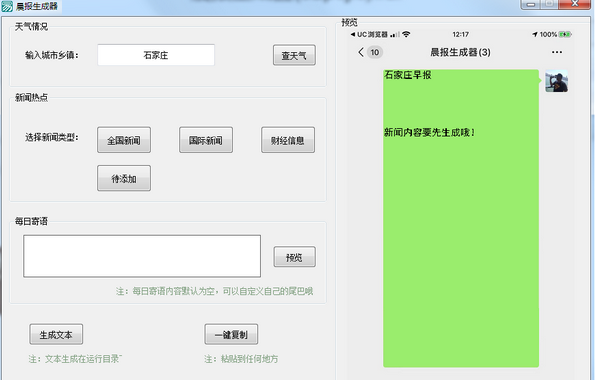Click the 新闻内容要先生成哦 message text
The height and width of the screenshot is (380, 595).
[429, 132]
